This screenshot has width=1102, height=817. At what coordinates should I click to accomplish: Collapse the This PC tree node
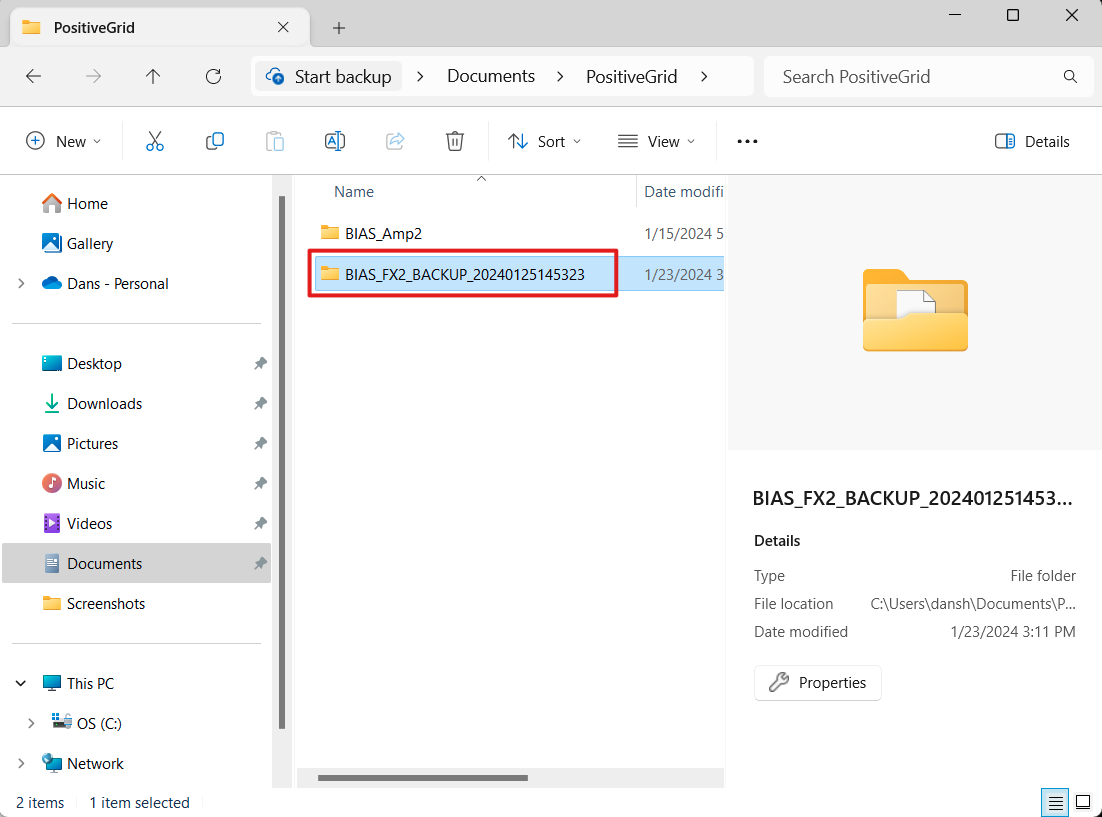(x=21, y=683)
